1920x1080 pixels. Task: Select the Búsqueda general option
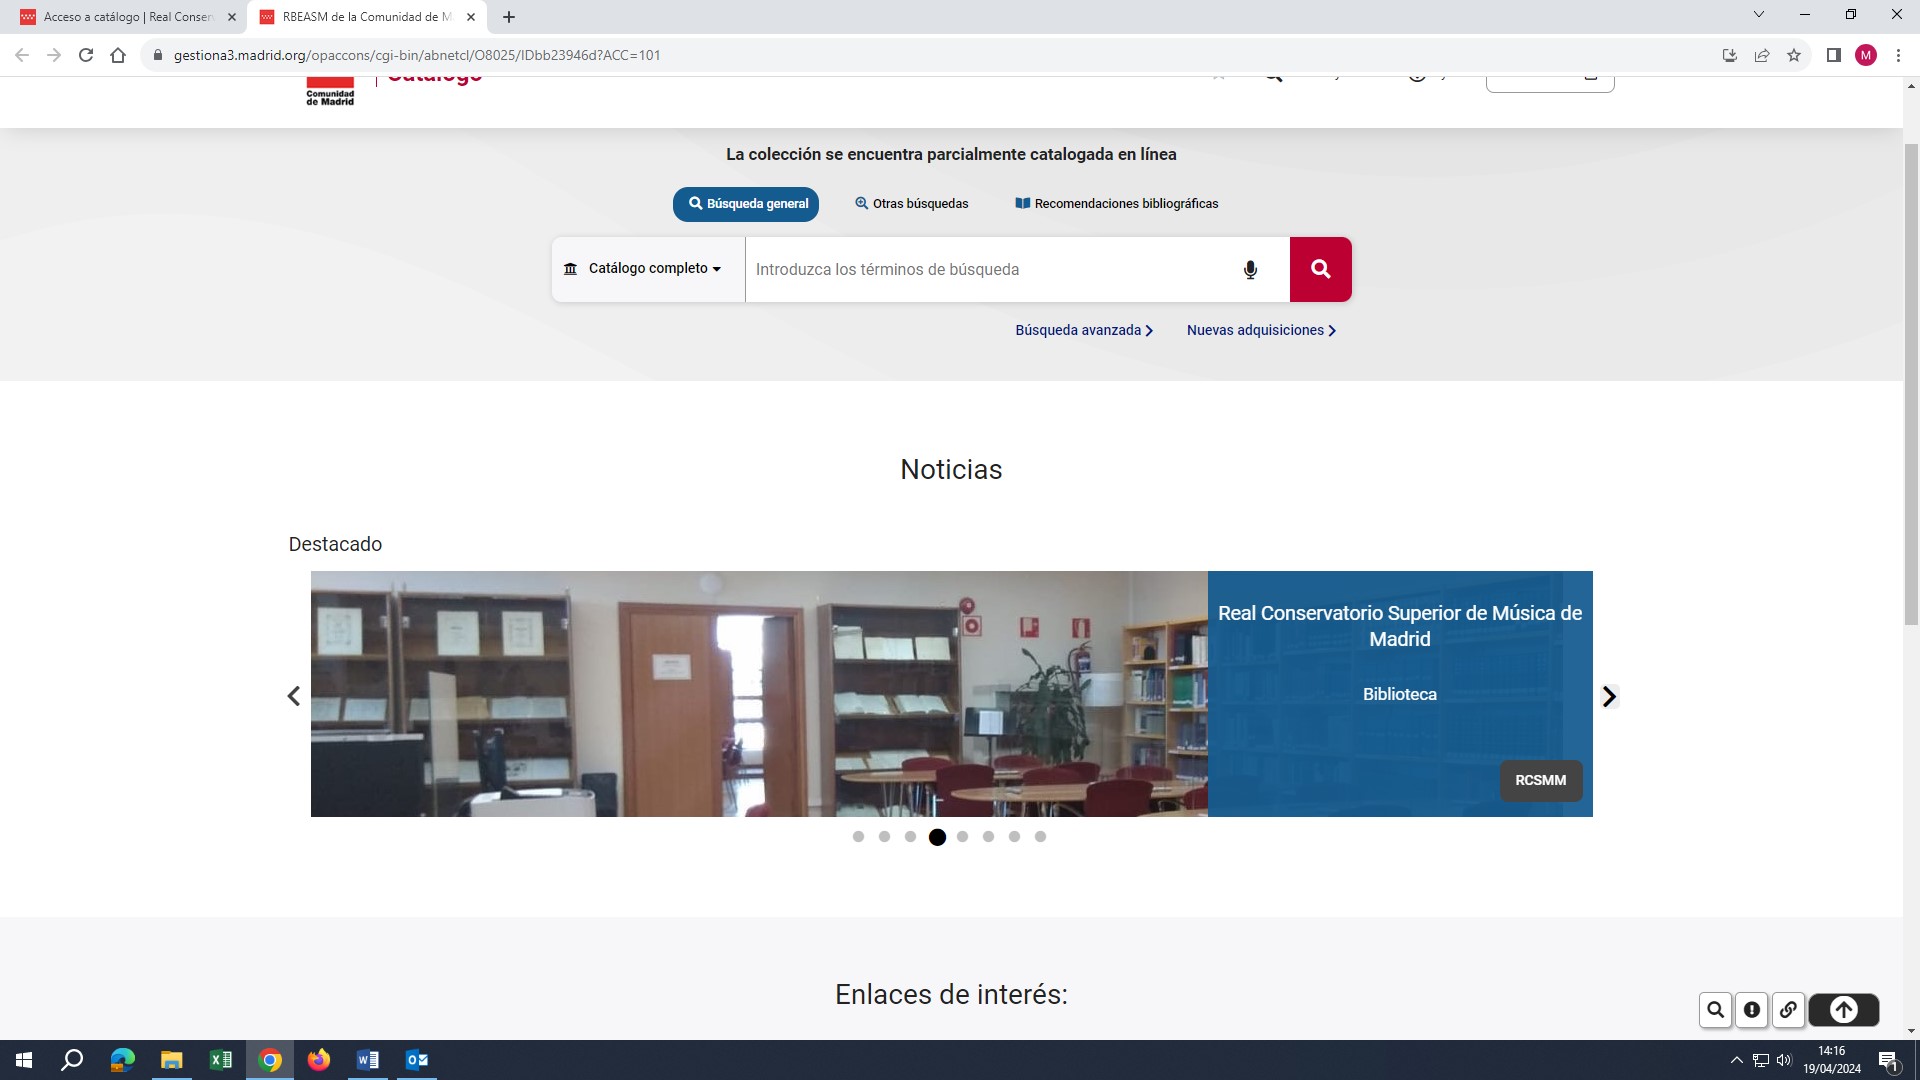click(x=745, y=204)
